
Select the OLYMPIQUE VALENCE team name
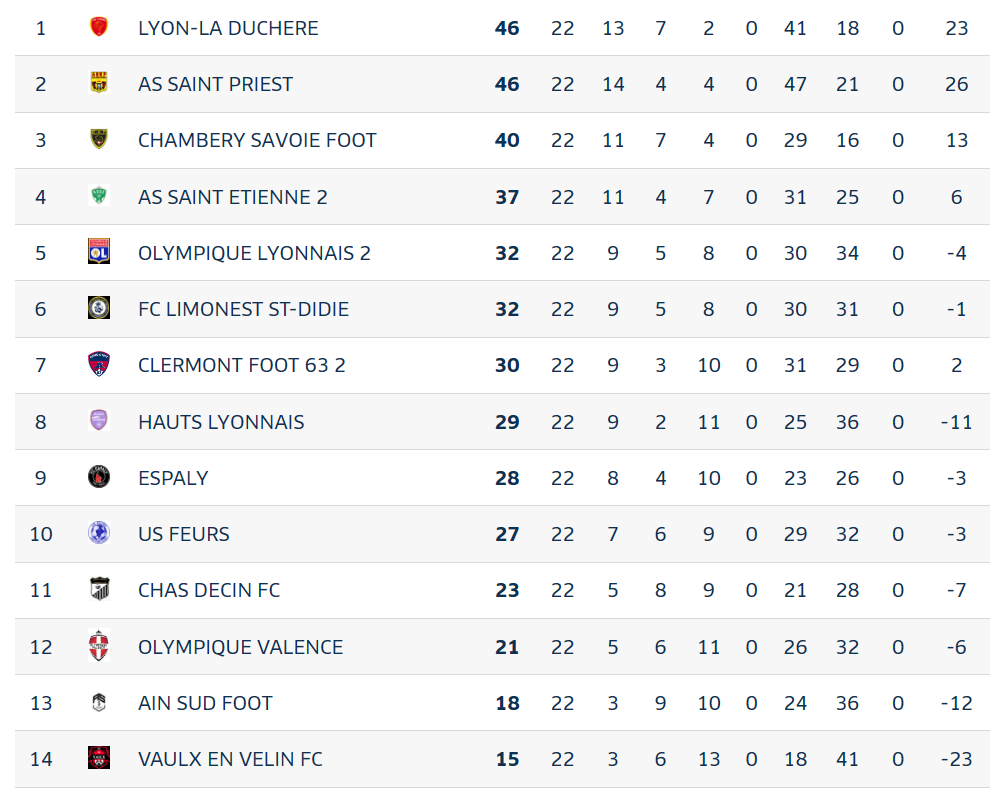[240, 647]
